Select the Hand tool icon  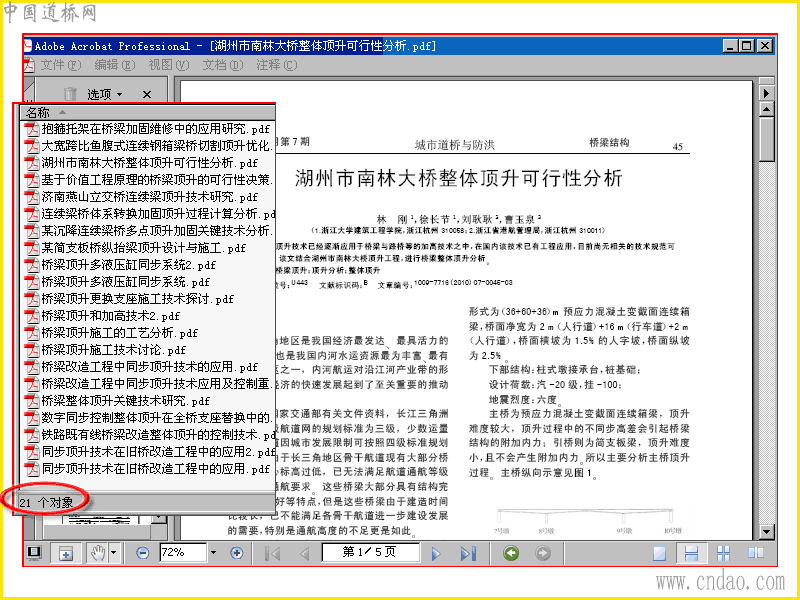pos(97,553)
